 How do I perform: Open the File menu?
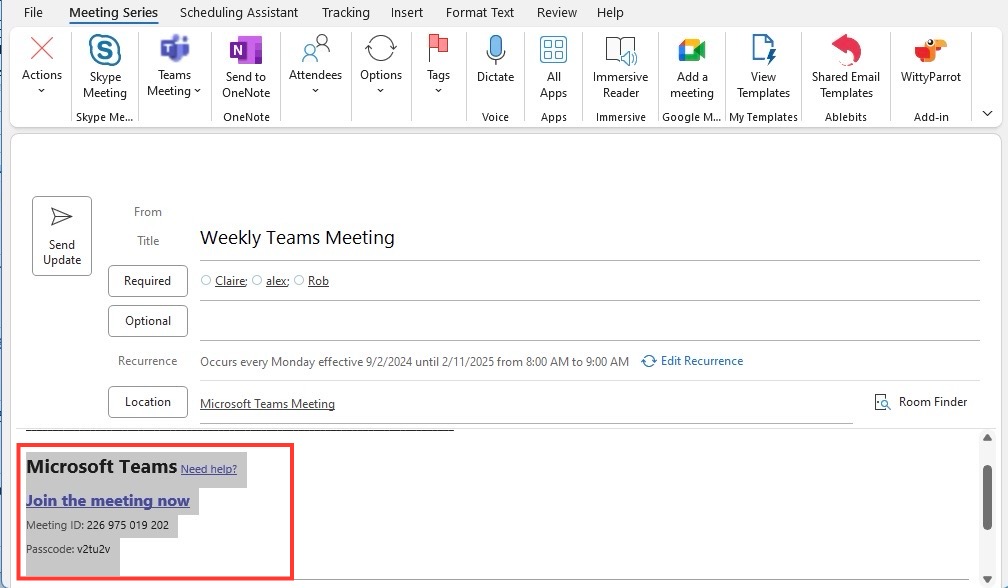[x=33, y=12]
